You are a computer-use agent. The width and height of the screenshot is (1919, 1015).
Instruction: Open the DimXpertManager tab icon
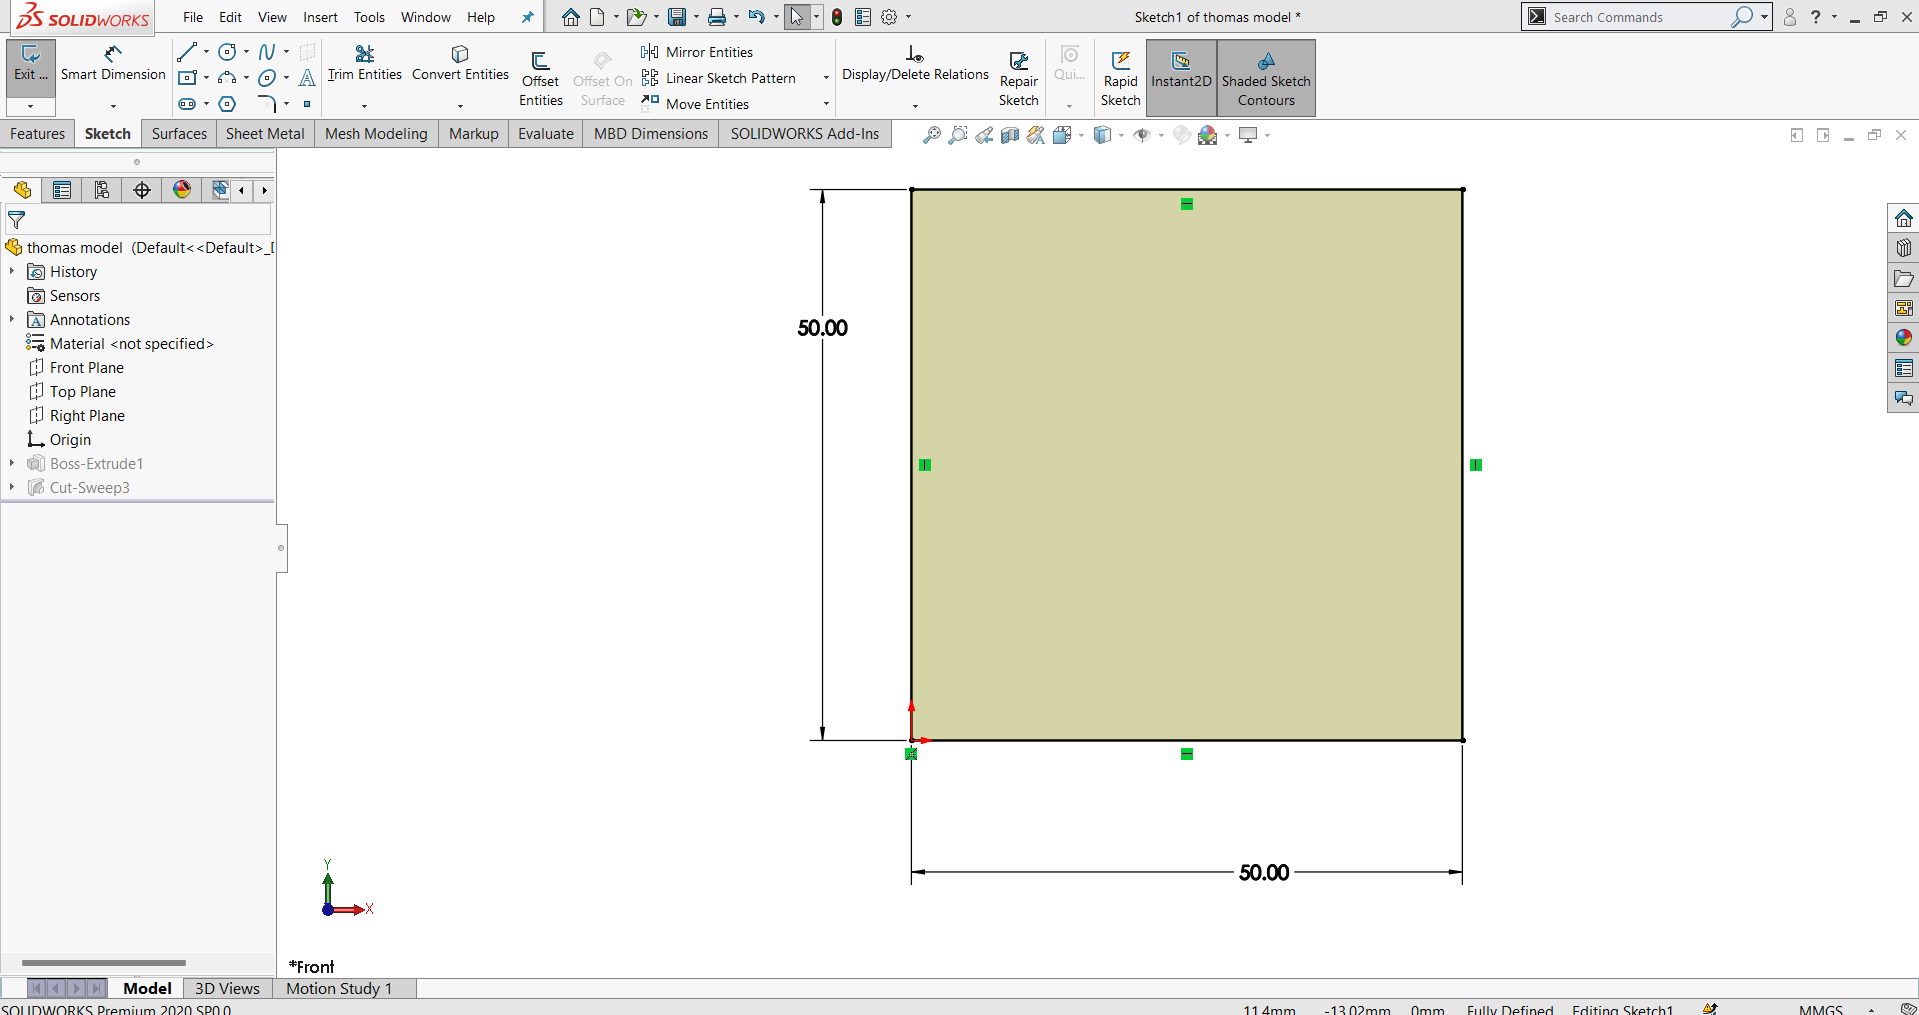point(142,190)
